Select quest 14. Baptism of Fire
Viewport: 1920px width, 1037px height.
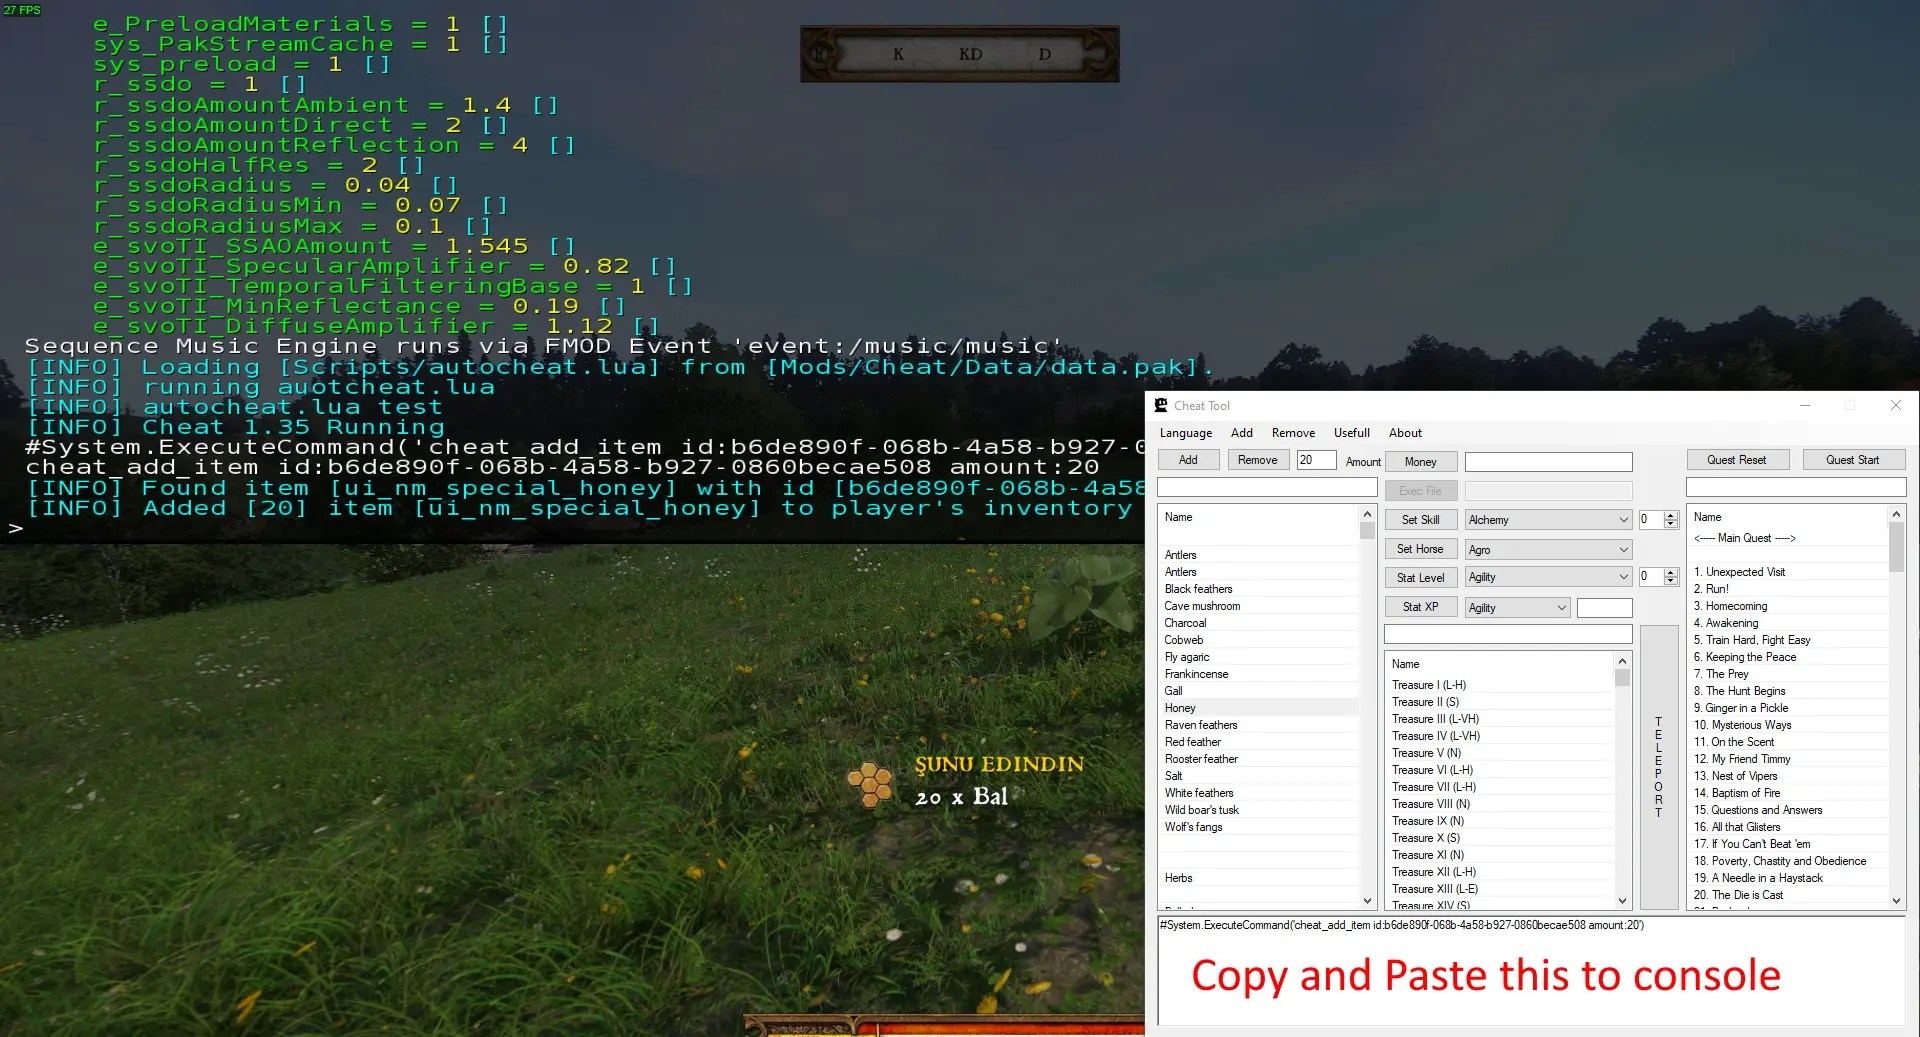tap(1788, 793)
